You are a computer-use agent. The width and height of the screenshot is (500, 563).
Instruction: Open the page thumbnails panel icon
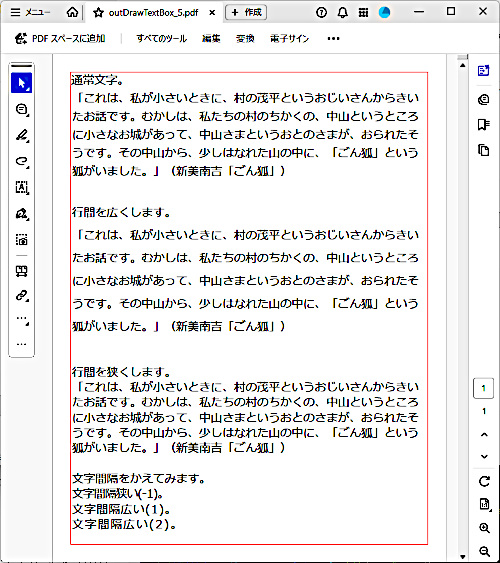pyautogui.click(x=483, y=150)
